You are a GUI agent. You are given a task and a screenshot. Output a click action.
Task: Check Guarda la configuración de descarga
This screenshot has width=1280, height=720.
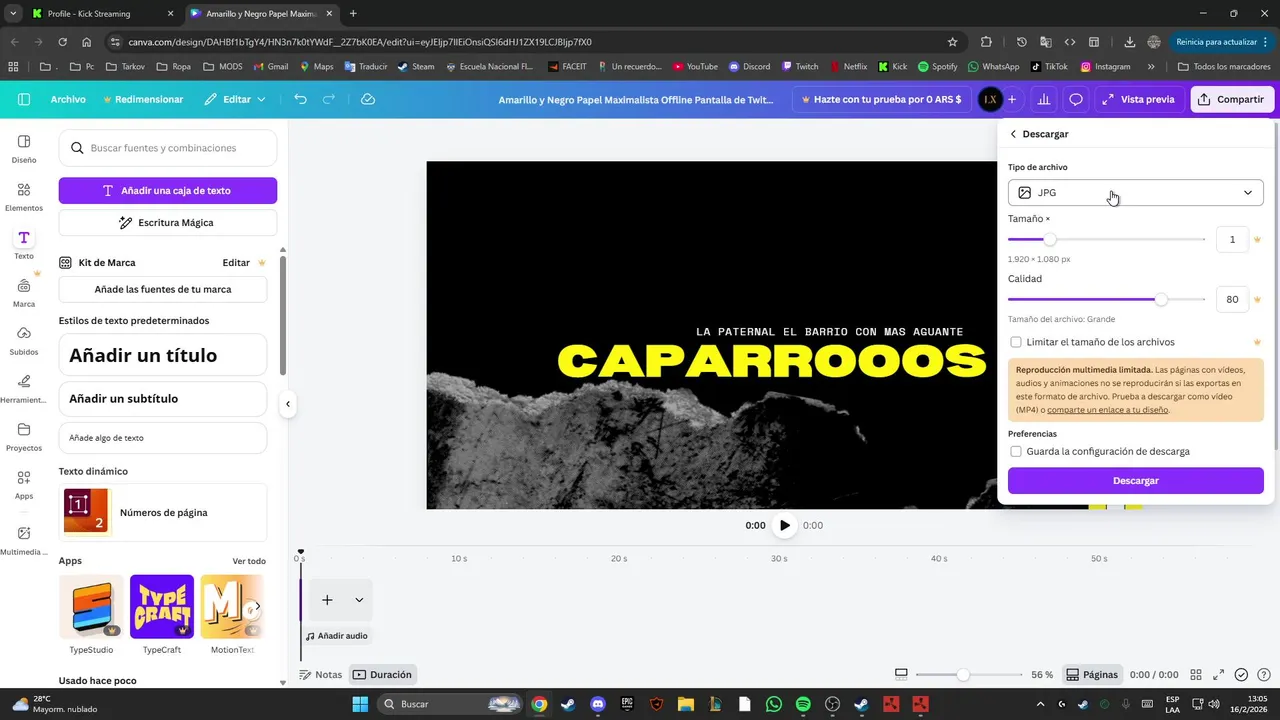click(1016, 452)
